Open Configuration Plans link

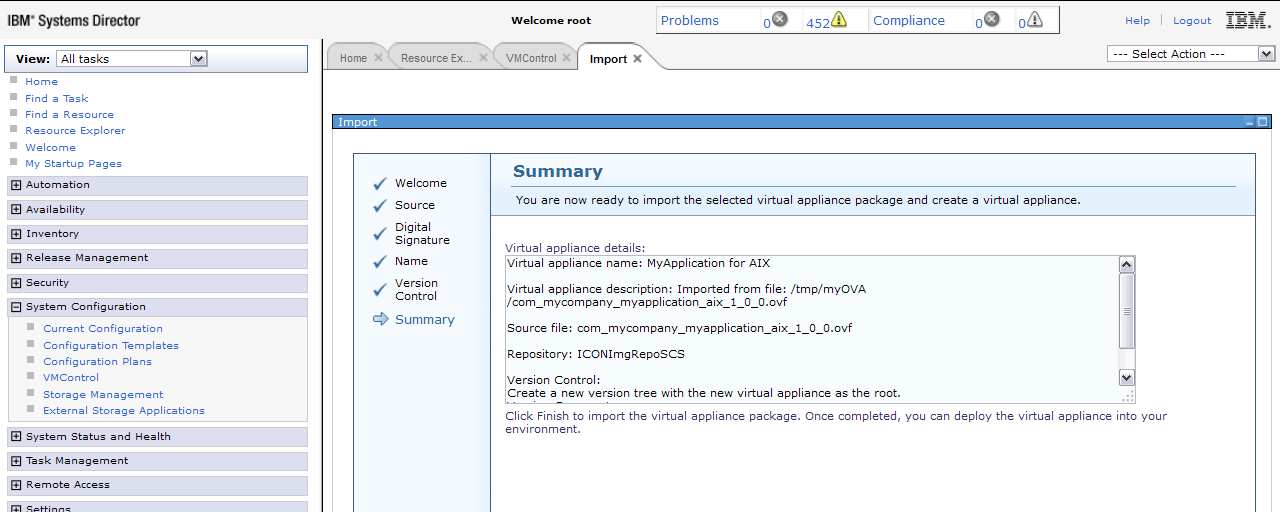97,361
